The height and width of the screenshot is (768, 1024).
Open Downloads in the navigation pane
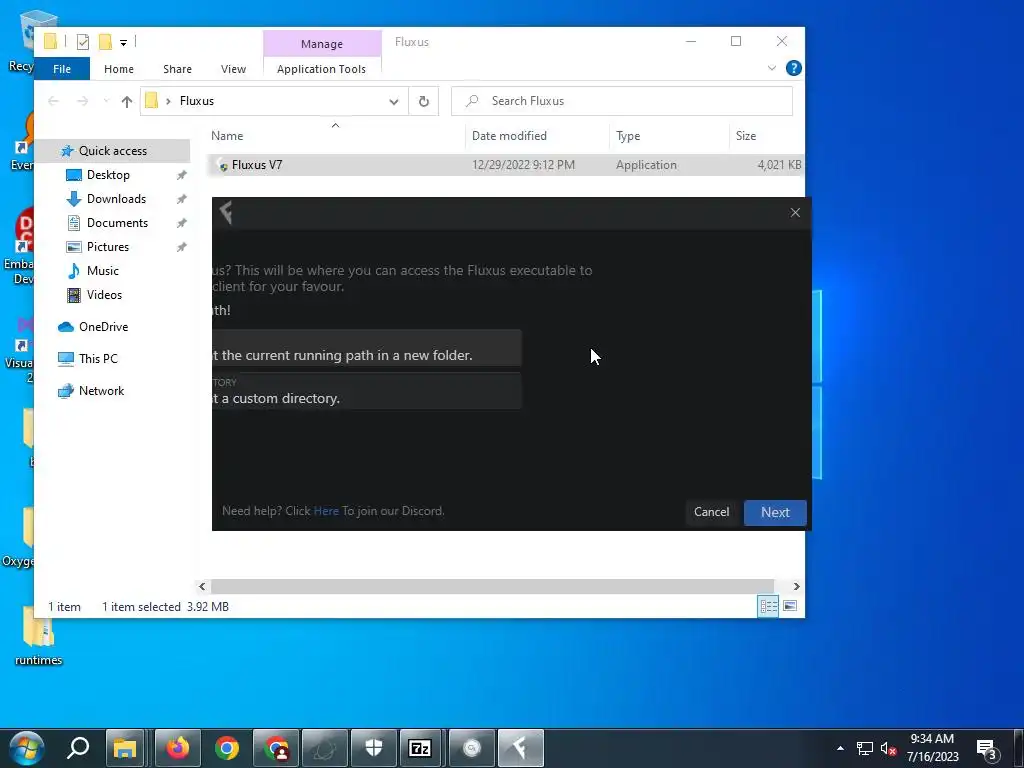pos(116,199)
